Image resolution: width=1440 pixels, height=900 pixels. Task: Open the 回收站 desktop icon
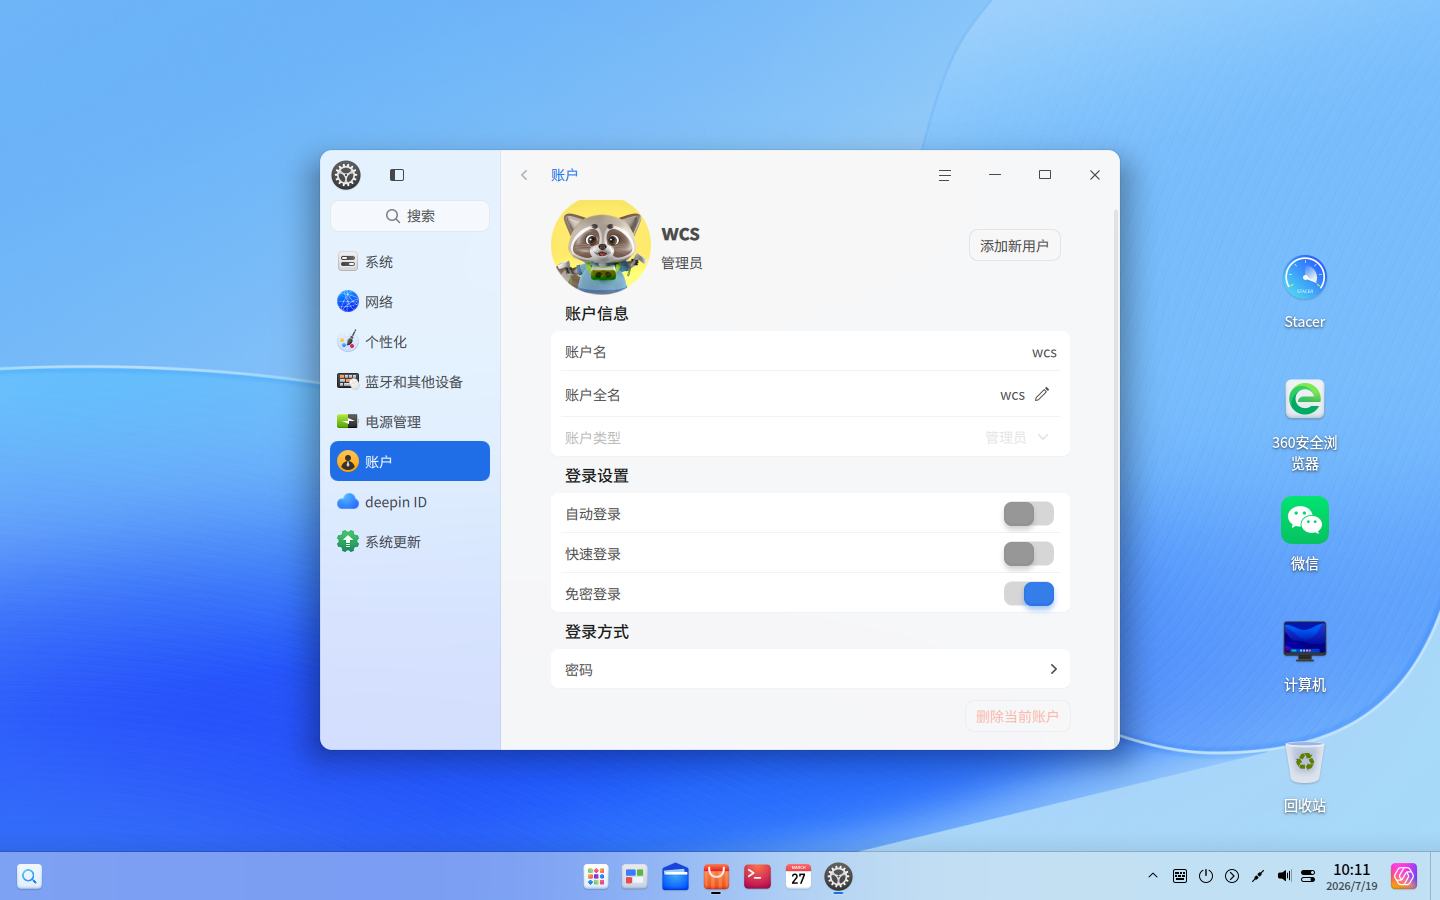1305,777
